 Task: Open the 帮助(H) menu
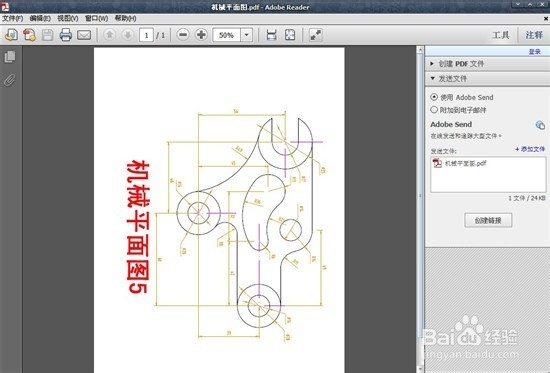(x=126, y=18)
